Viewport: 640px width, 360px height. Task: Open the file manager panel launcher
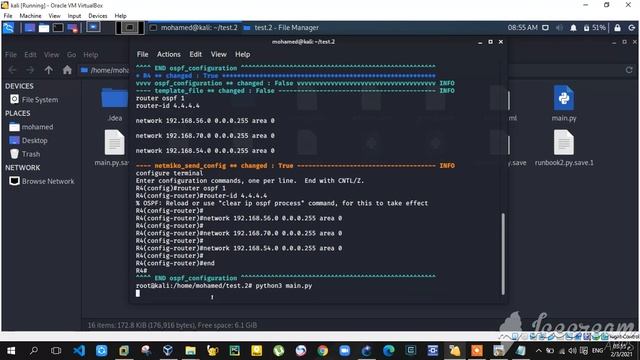[44, 28]
